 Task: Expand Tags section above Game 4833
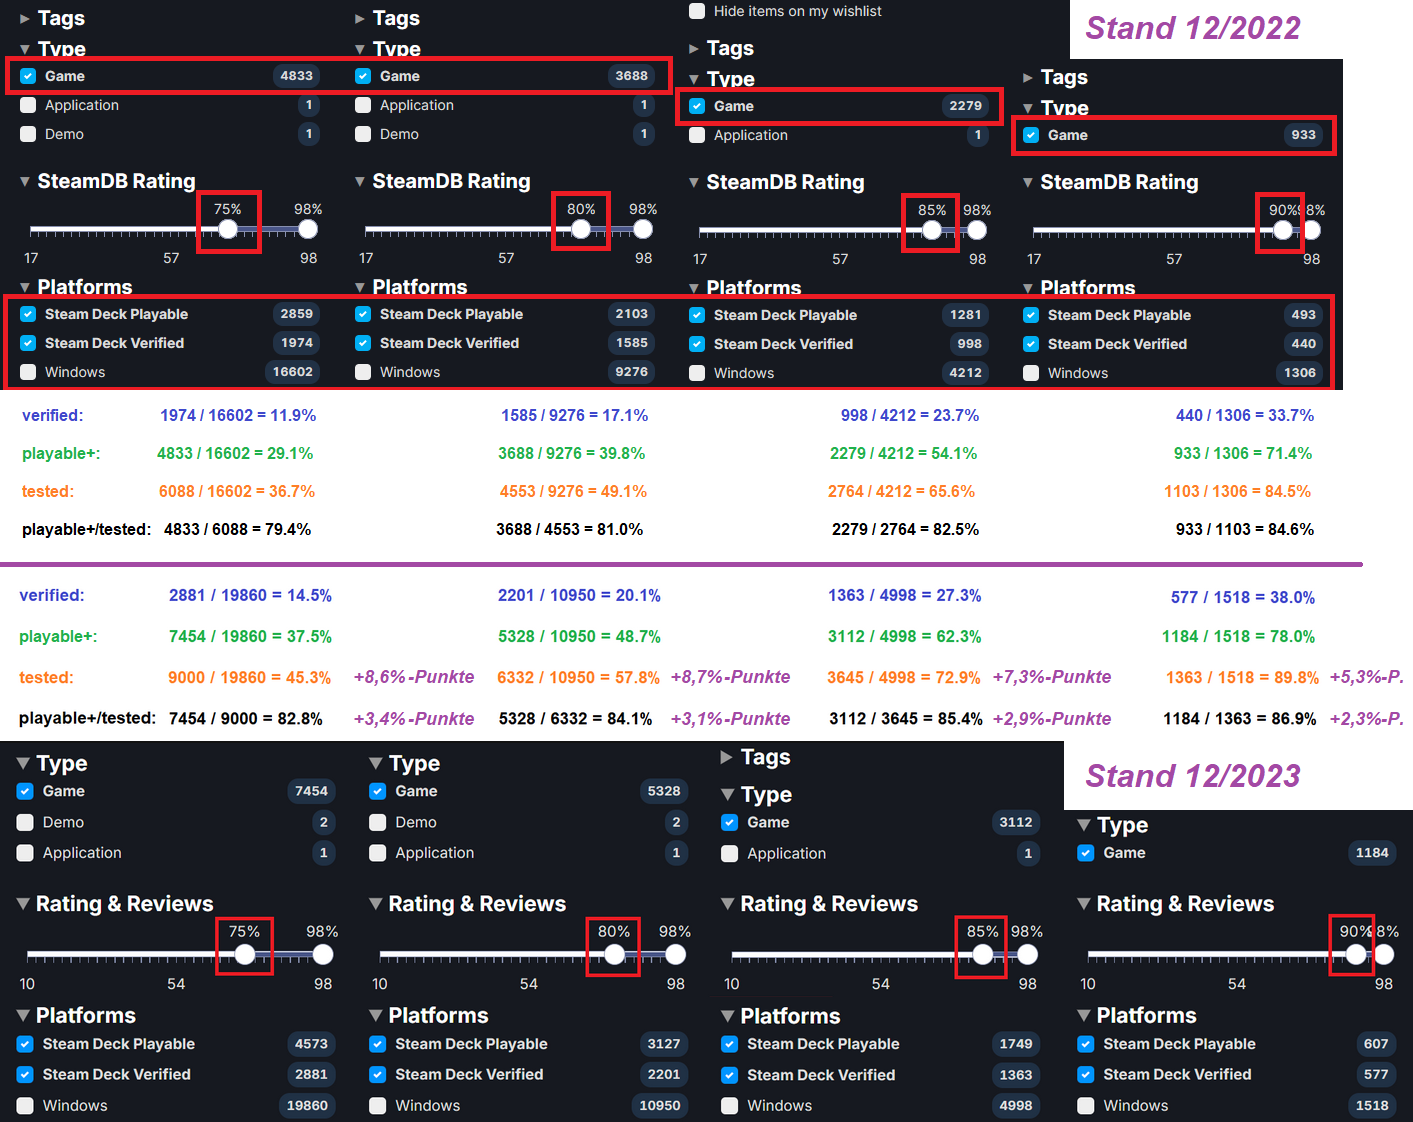coord(52,18)
